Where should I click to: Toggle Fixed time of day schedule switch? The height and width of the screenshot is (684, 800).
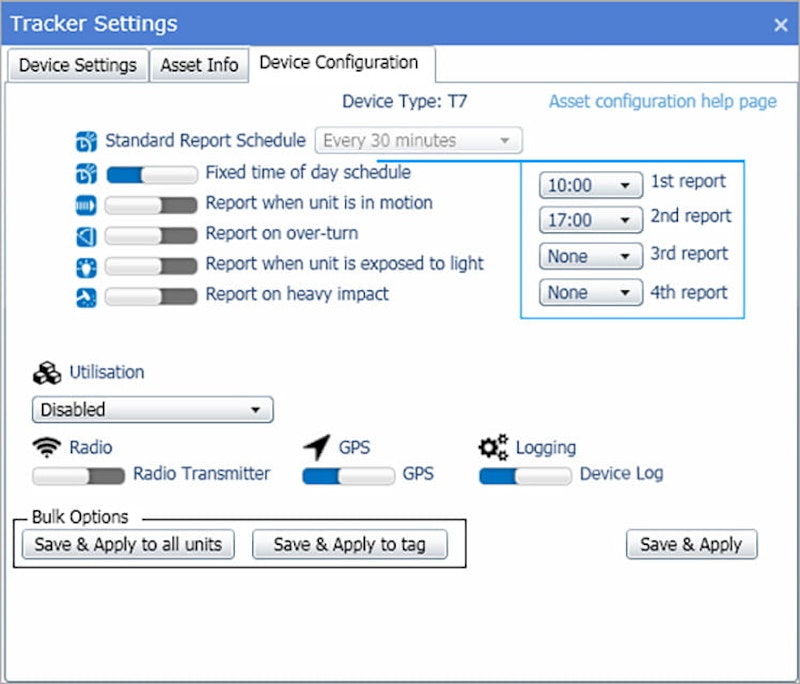(152, 174)
